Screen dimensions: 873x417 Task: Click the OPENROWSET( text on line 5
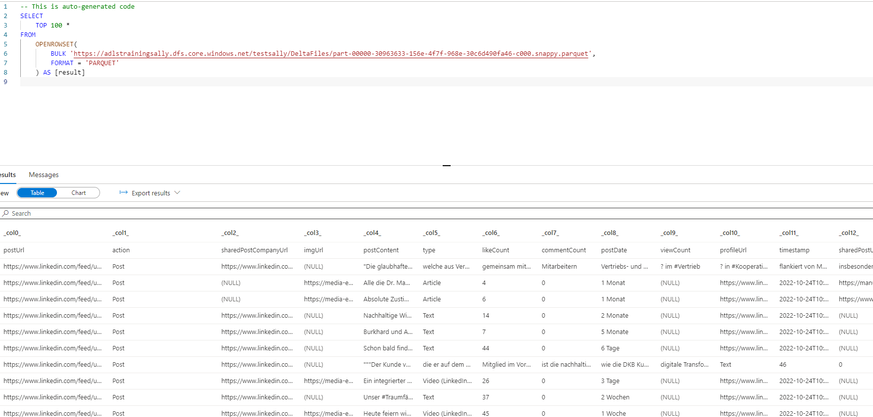[x=57, y=43]
